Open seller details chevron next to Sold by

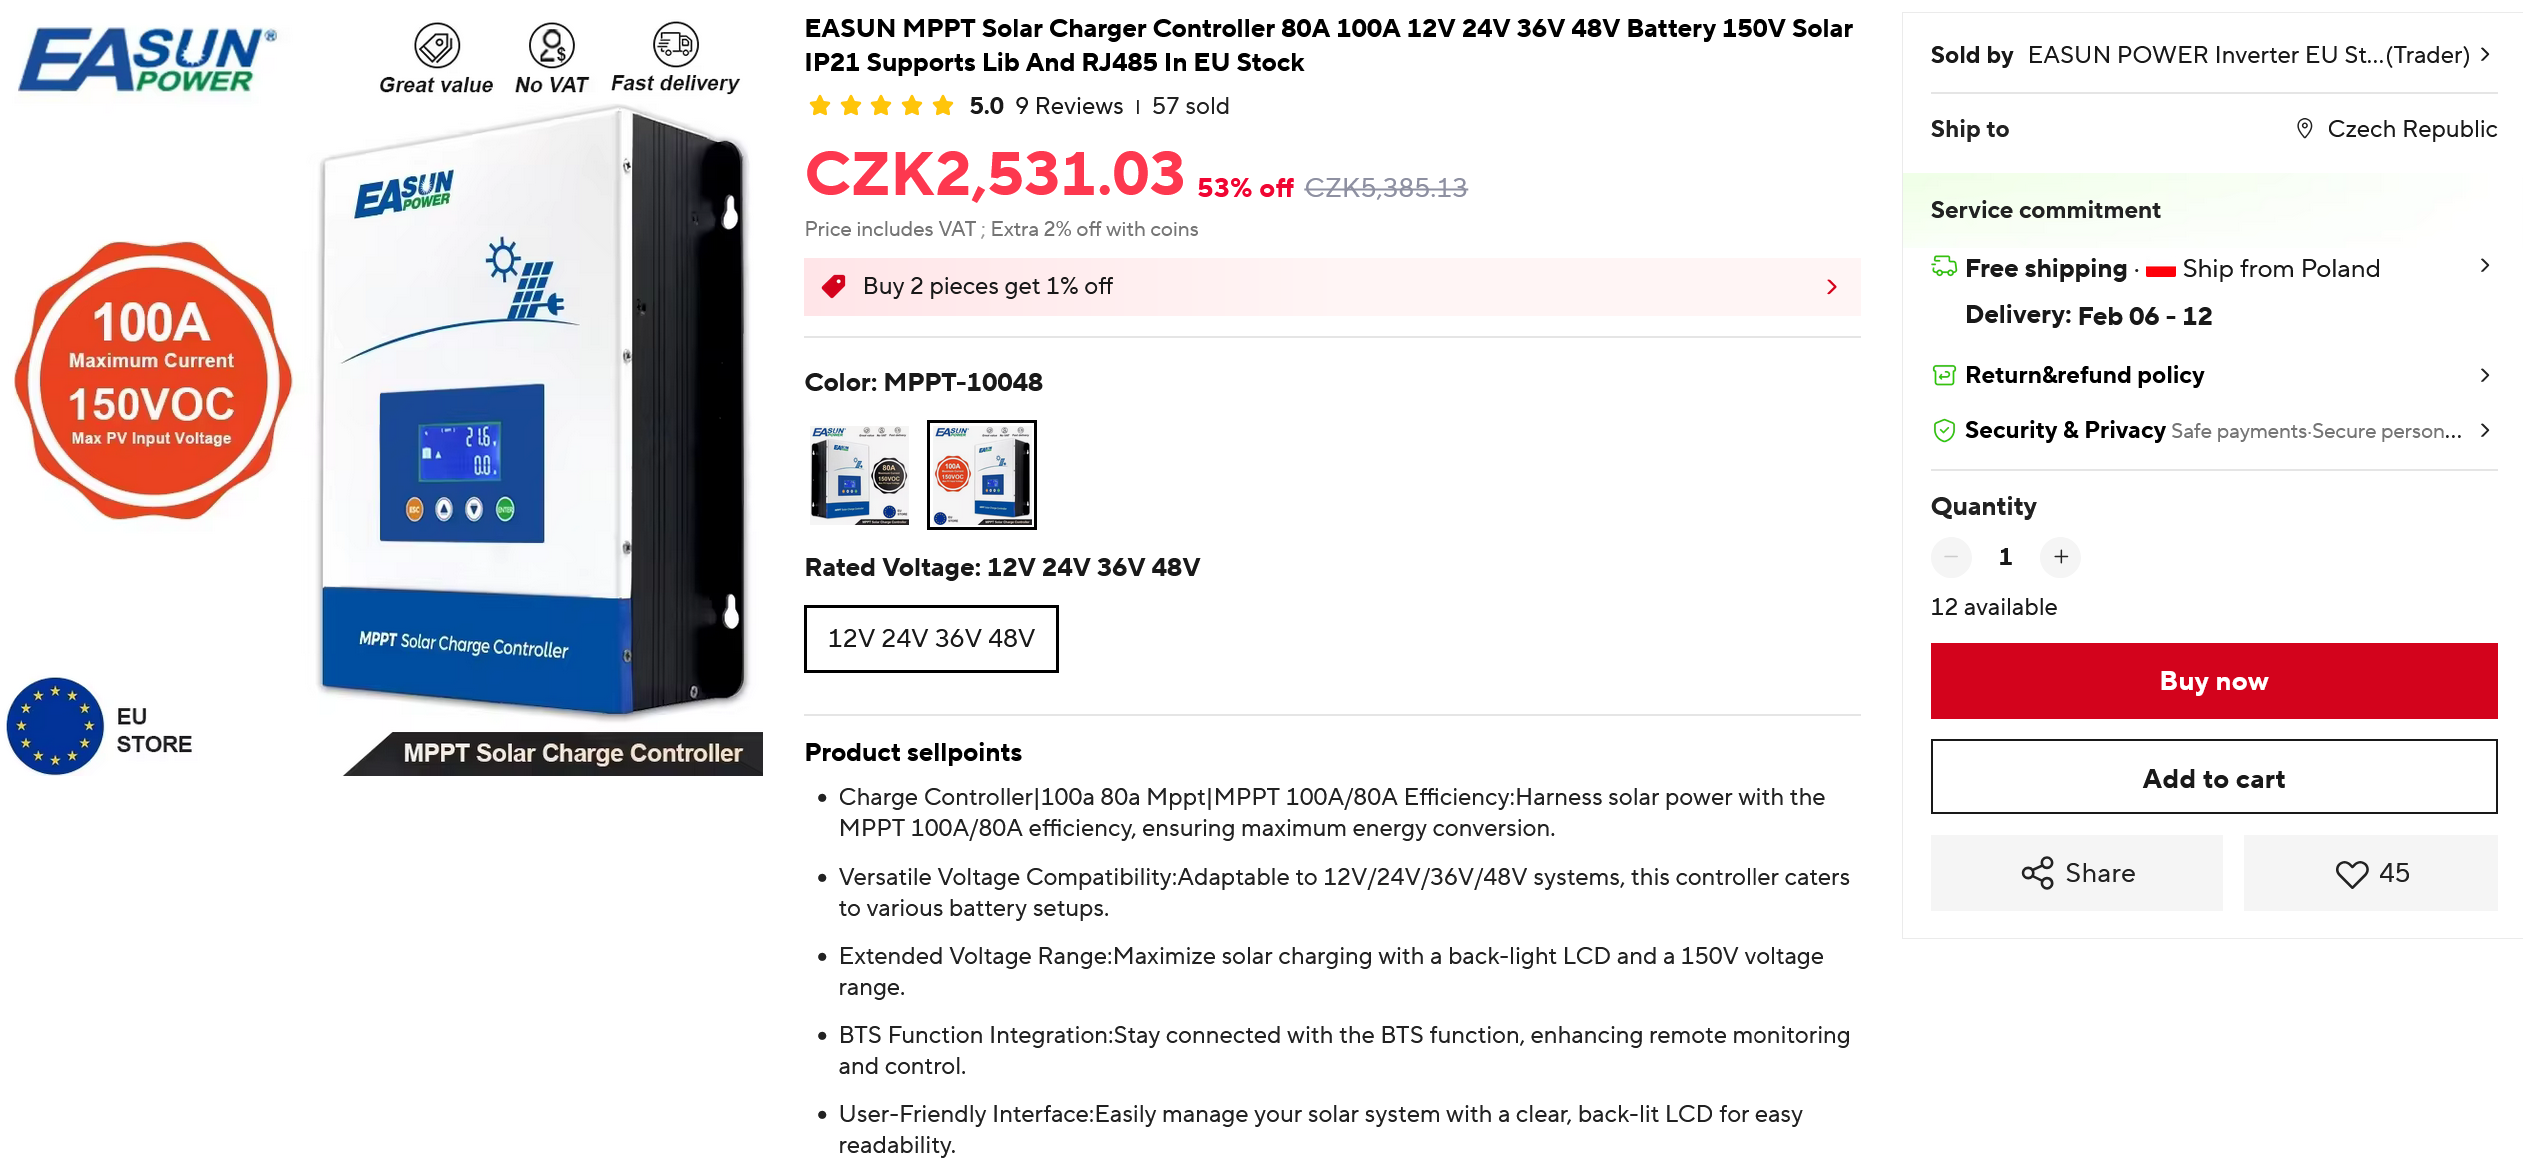pos(2485,54)
